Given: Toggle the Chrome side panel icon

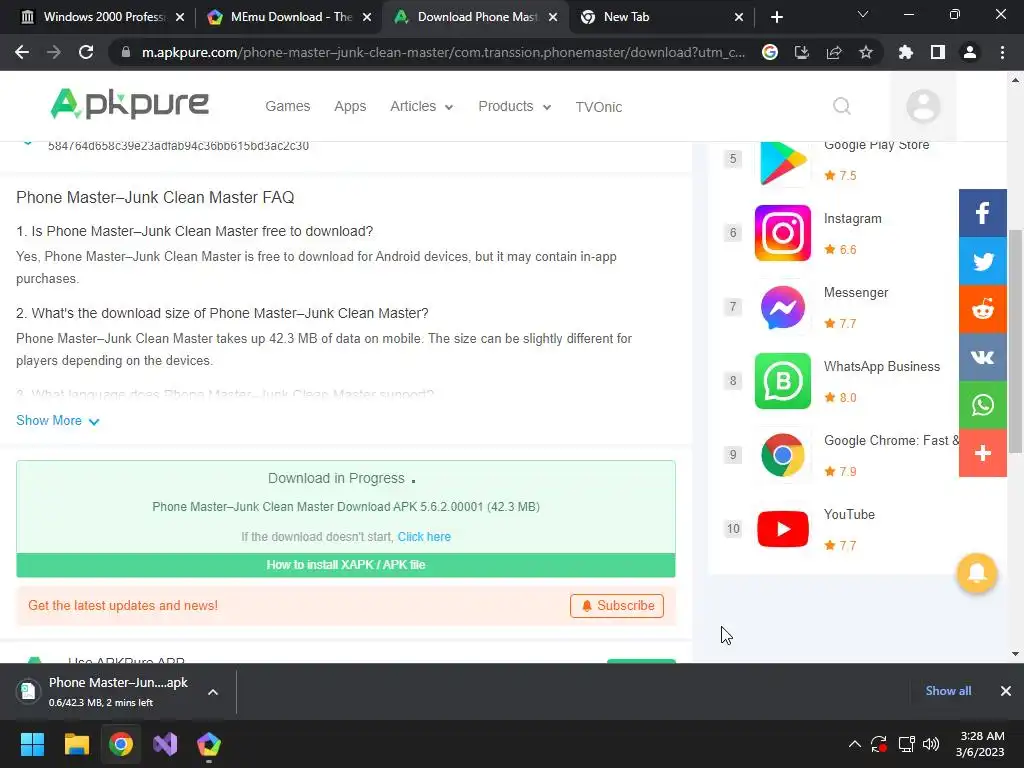Looking at the screenshot, I should point(937,52).
